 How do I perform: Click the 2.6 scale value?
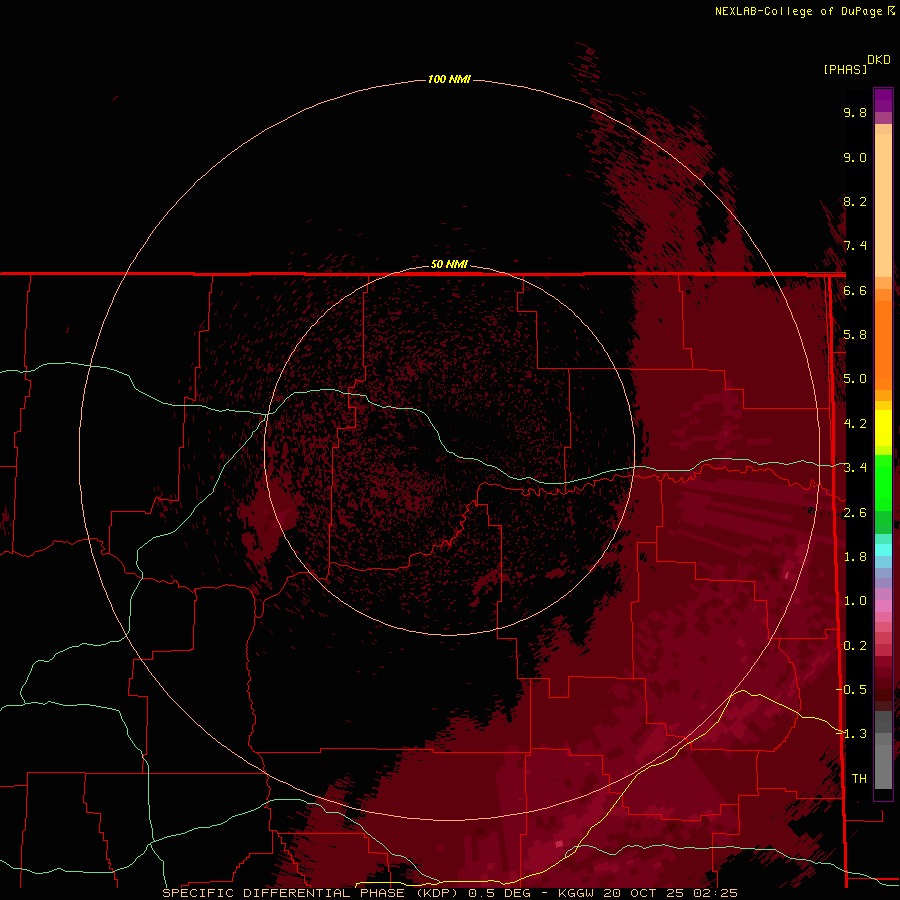(855, 513)
